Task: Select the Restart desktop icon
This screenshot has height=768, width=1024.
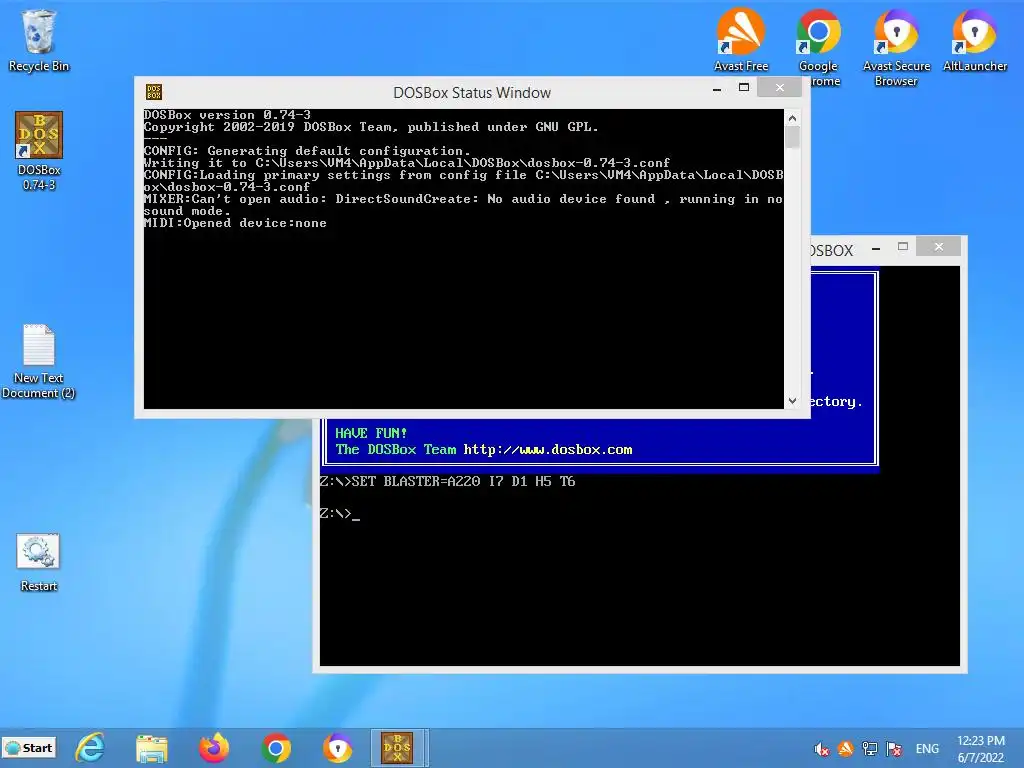Action: point(39,563)
